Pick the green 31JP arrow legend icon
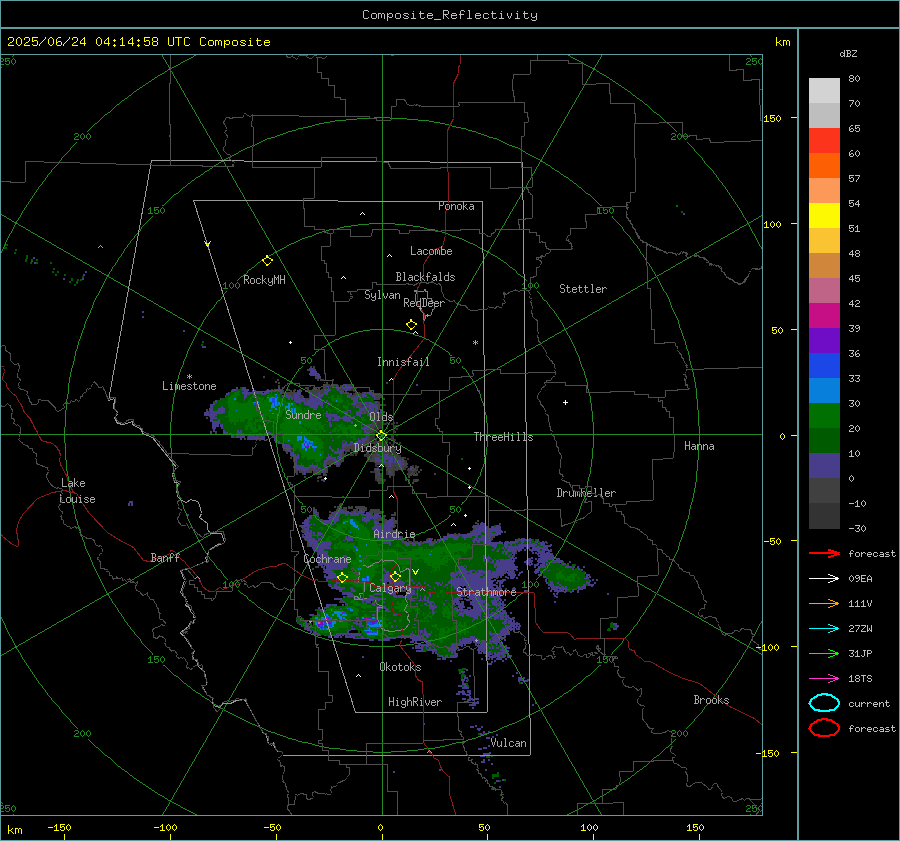The height and width of the screenshot is (841, 900). 824,653
